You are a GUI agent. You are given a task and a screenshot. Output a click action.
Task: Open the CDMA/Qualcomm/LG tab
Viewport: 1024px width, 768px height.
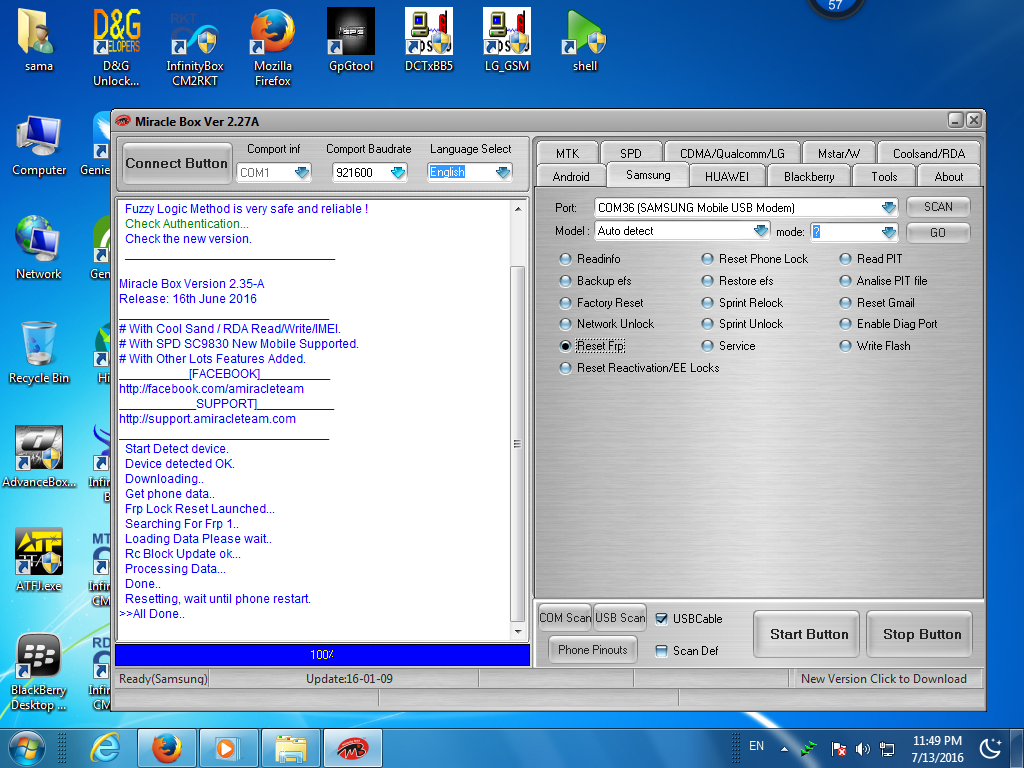coord(732,153)
